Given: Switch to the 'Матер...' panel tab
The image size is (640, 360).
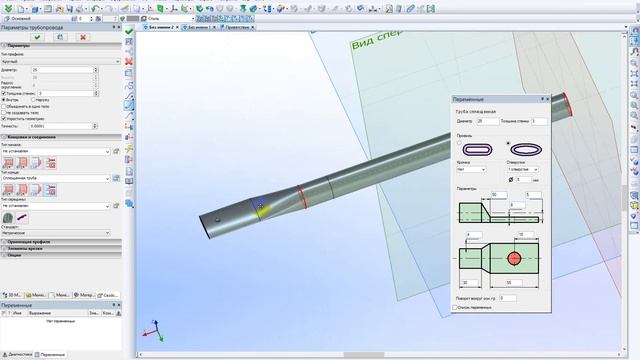Looking at the screenshot, I should click(x=83, y=295).
